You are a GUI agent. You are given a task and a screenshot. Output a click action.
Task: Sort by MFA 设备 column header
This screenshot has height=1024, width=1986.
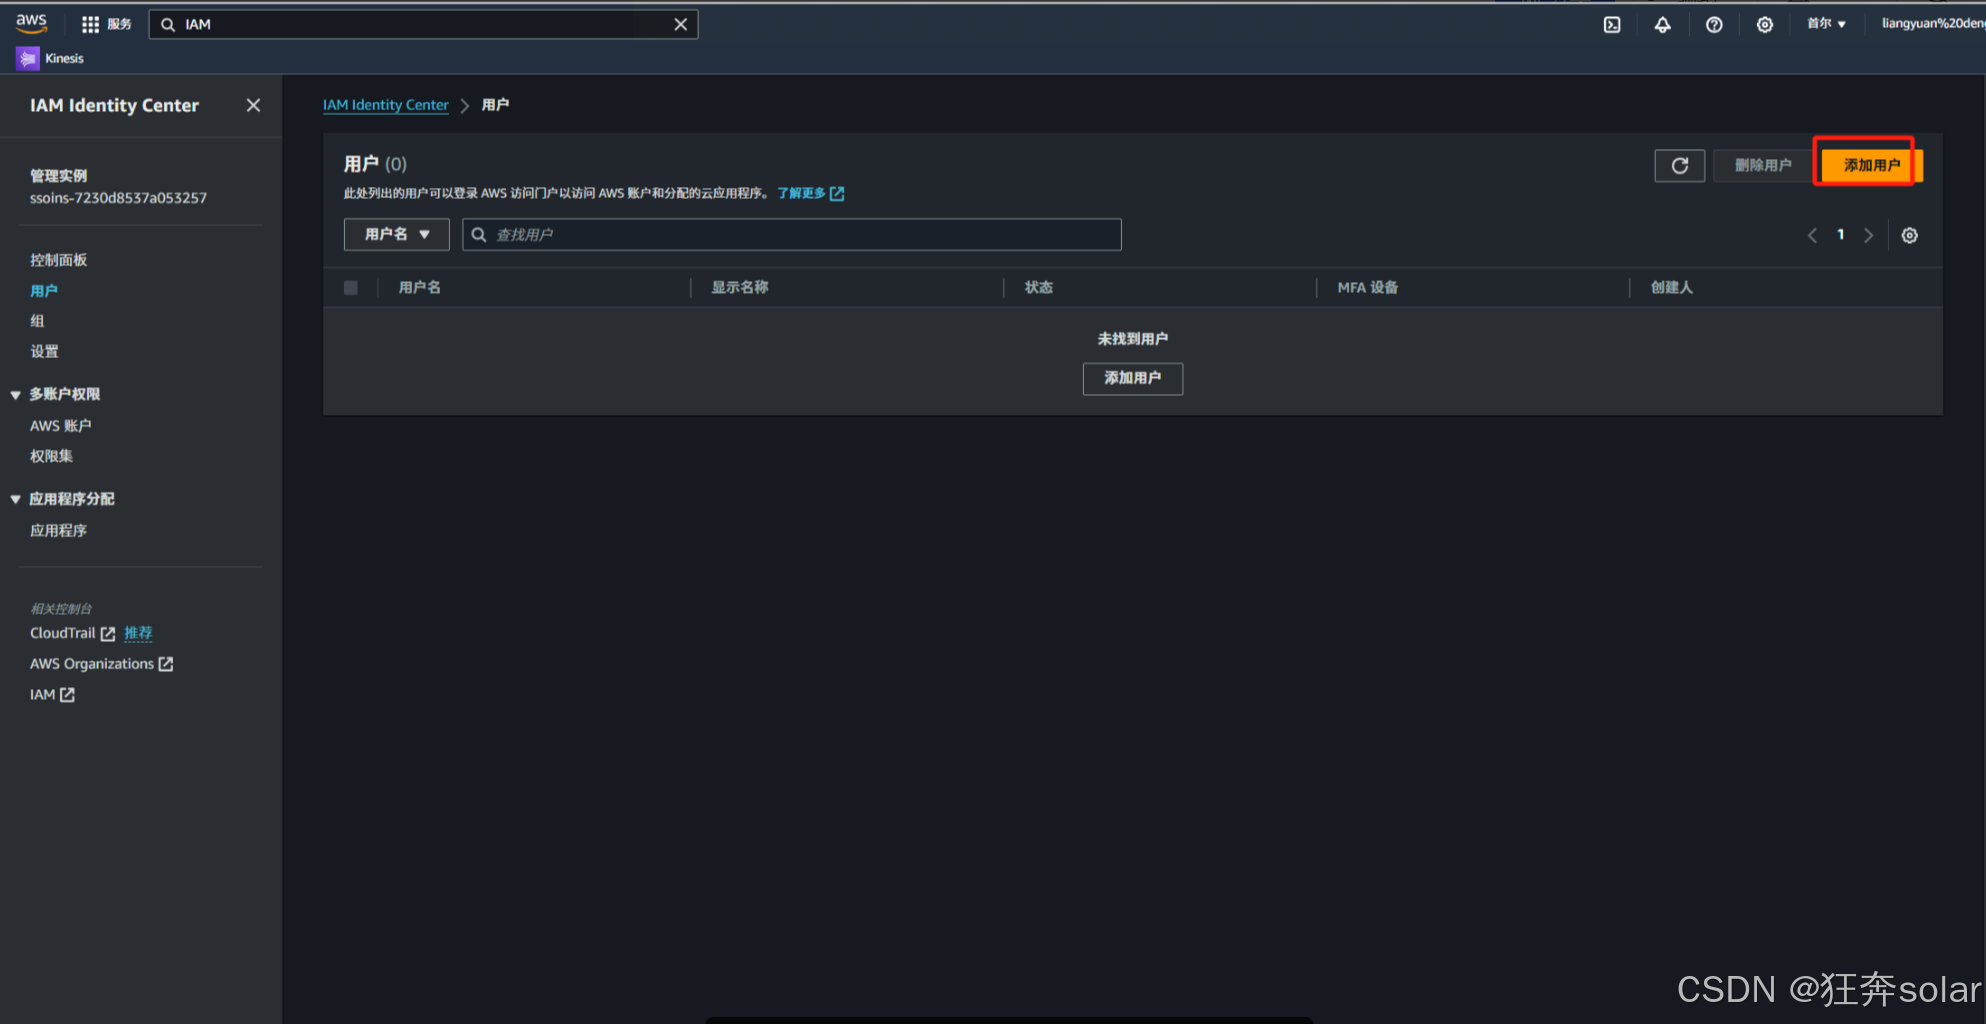click(x=1367, y=288)
